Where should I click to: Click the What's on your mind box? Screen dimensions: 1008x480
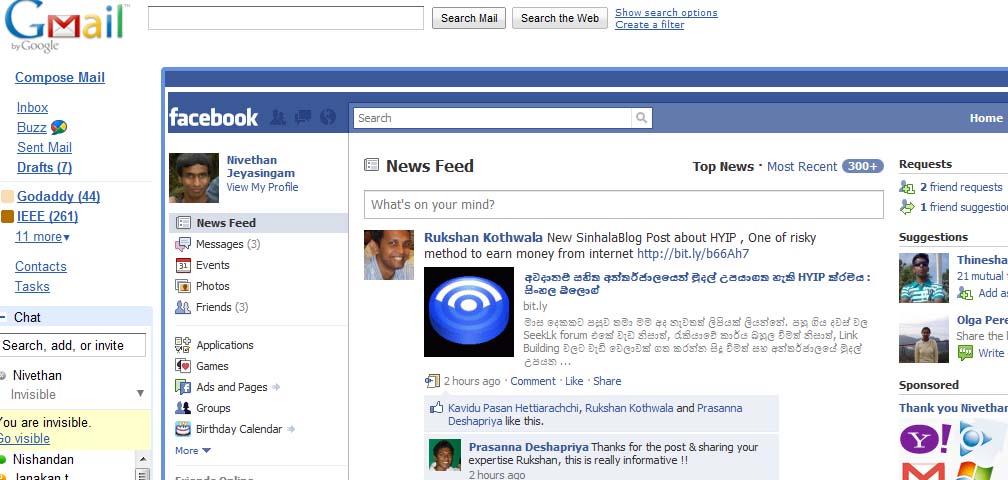[x=624, y=204]
